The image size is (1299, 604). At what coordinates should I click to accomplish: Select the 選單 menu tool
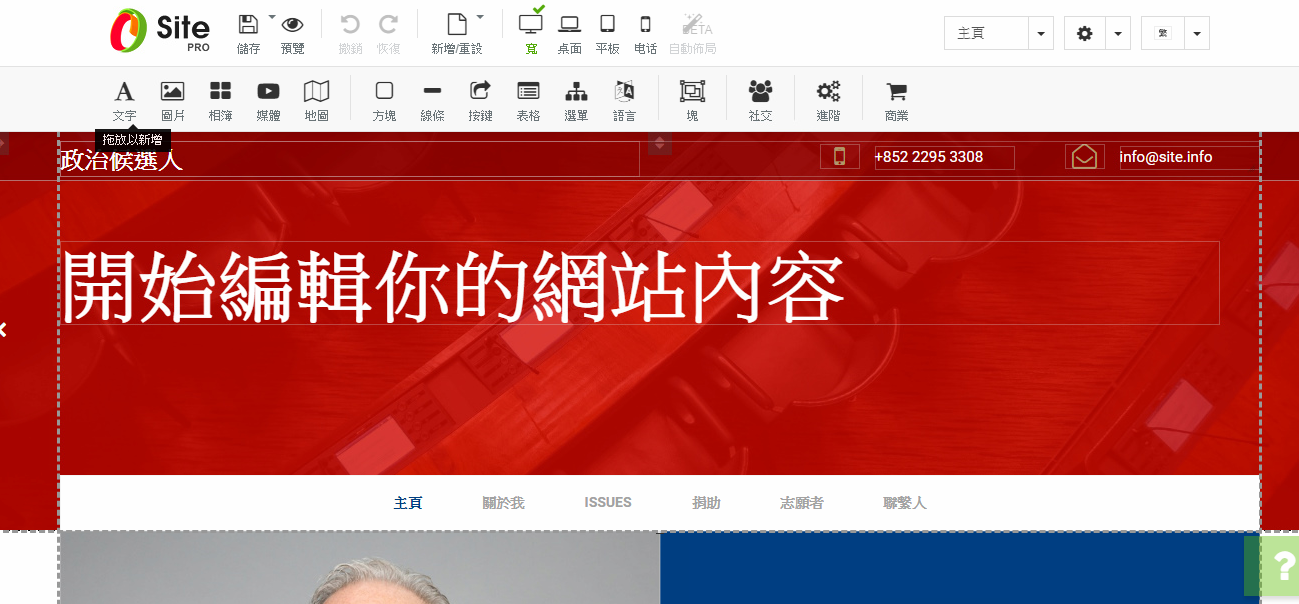coord(576,100)
